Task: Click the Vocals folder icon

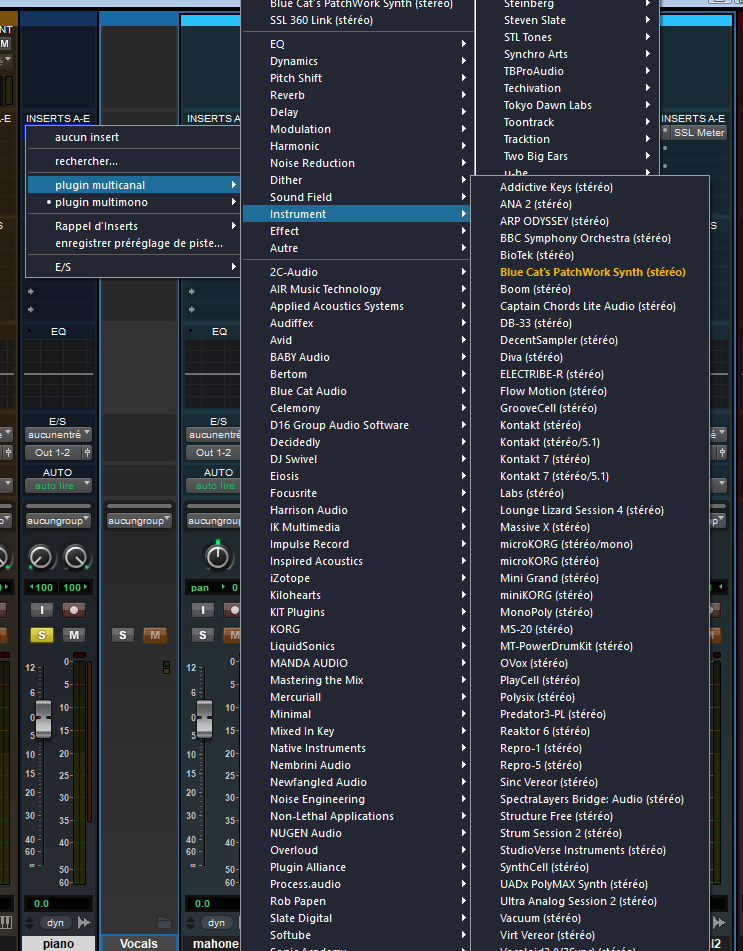Action: tap(164, 922)
